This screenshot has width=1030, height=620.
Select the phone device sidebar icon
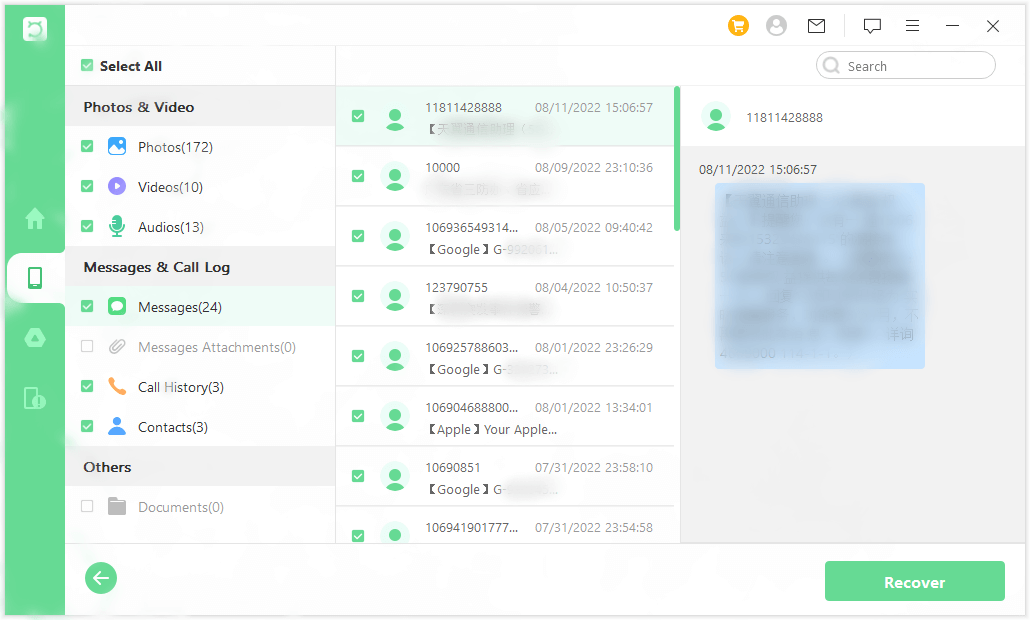coord(35,278)
